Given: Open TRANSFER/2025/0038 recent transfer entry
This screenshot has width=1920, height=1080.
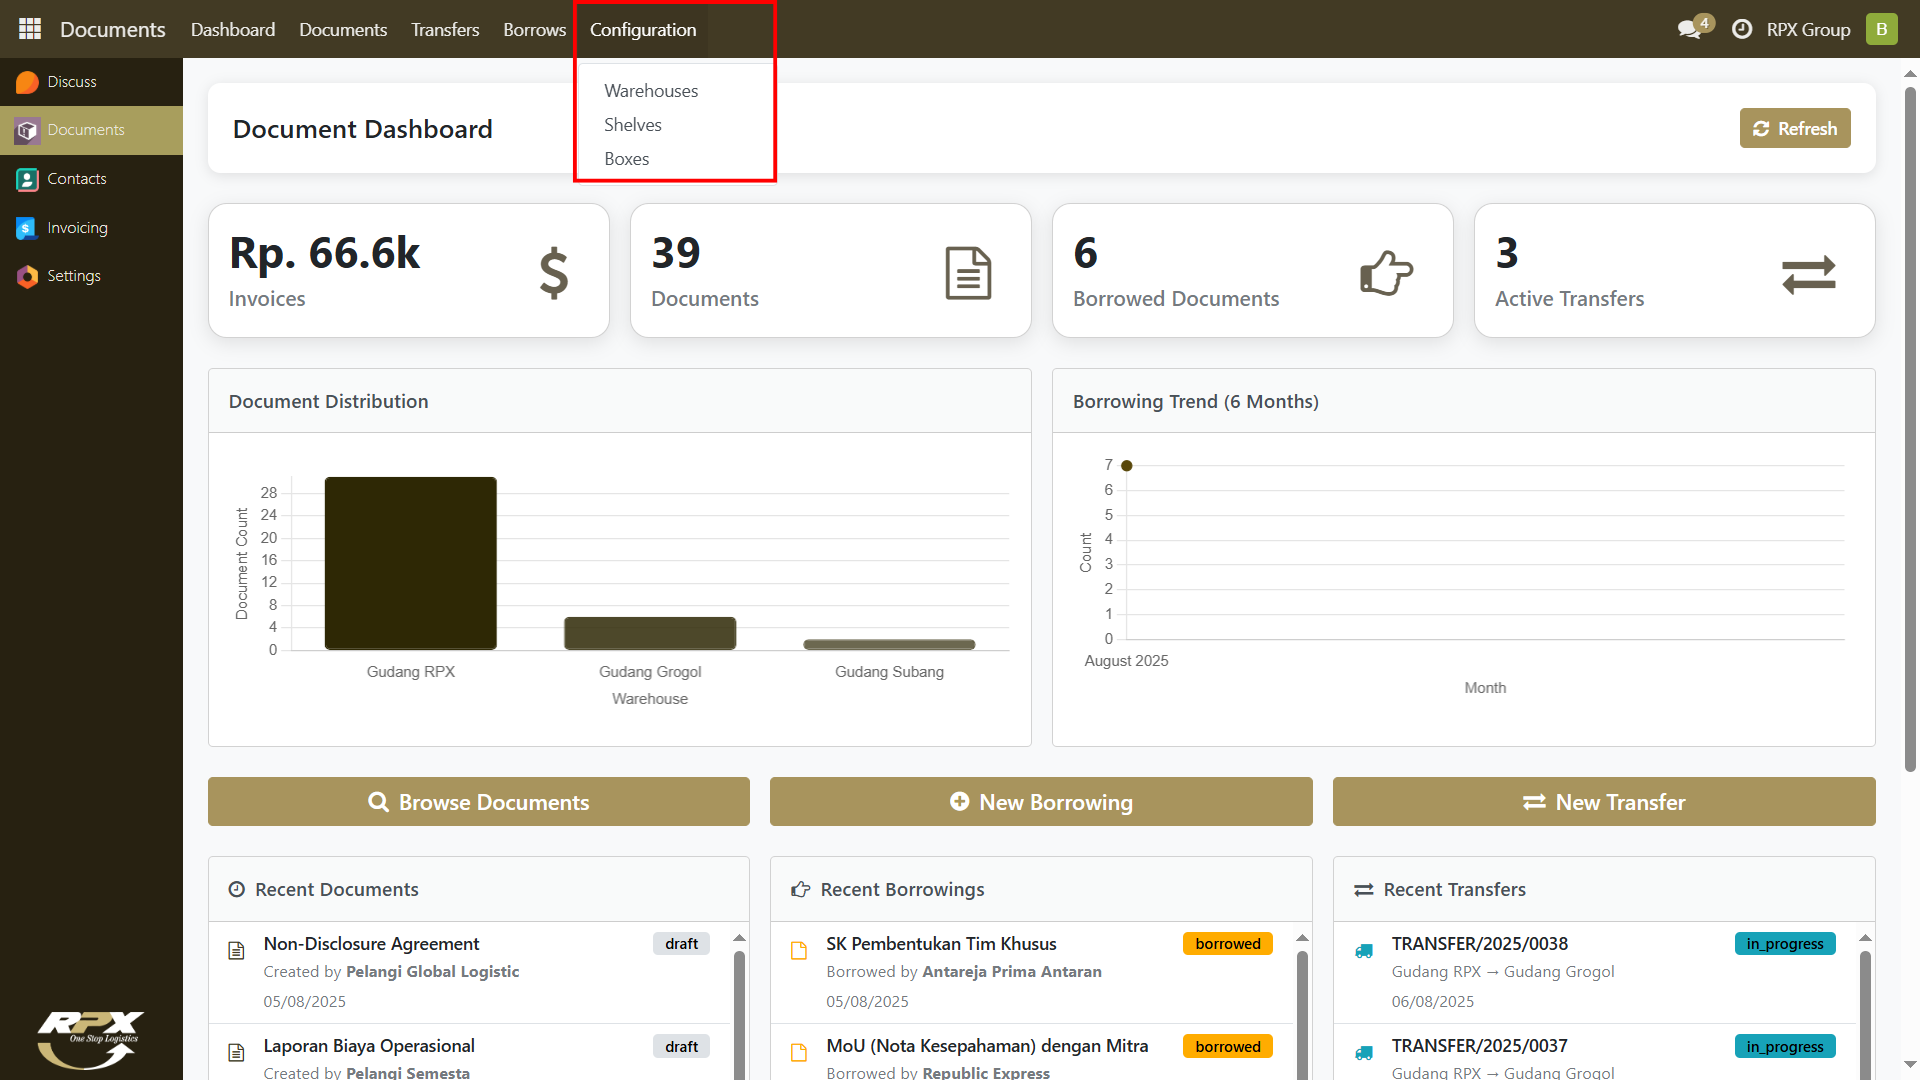Looking at the screenshot, I should pos(1479,944).
